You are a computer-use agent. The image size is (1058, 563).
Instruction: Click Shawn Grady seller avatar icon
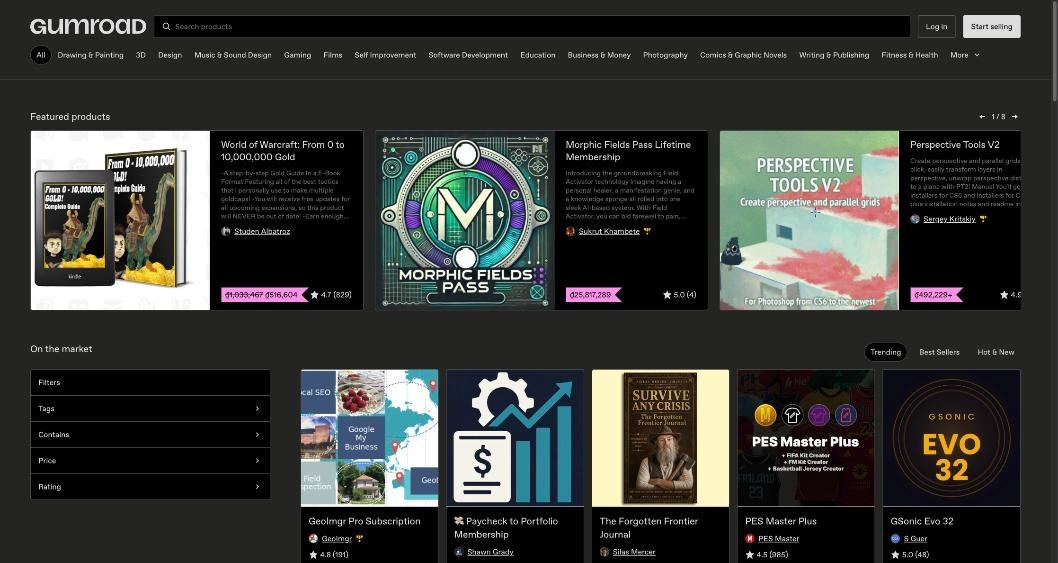click(459, 552)
